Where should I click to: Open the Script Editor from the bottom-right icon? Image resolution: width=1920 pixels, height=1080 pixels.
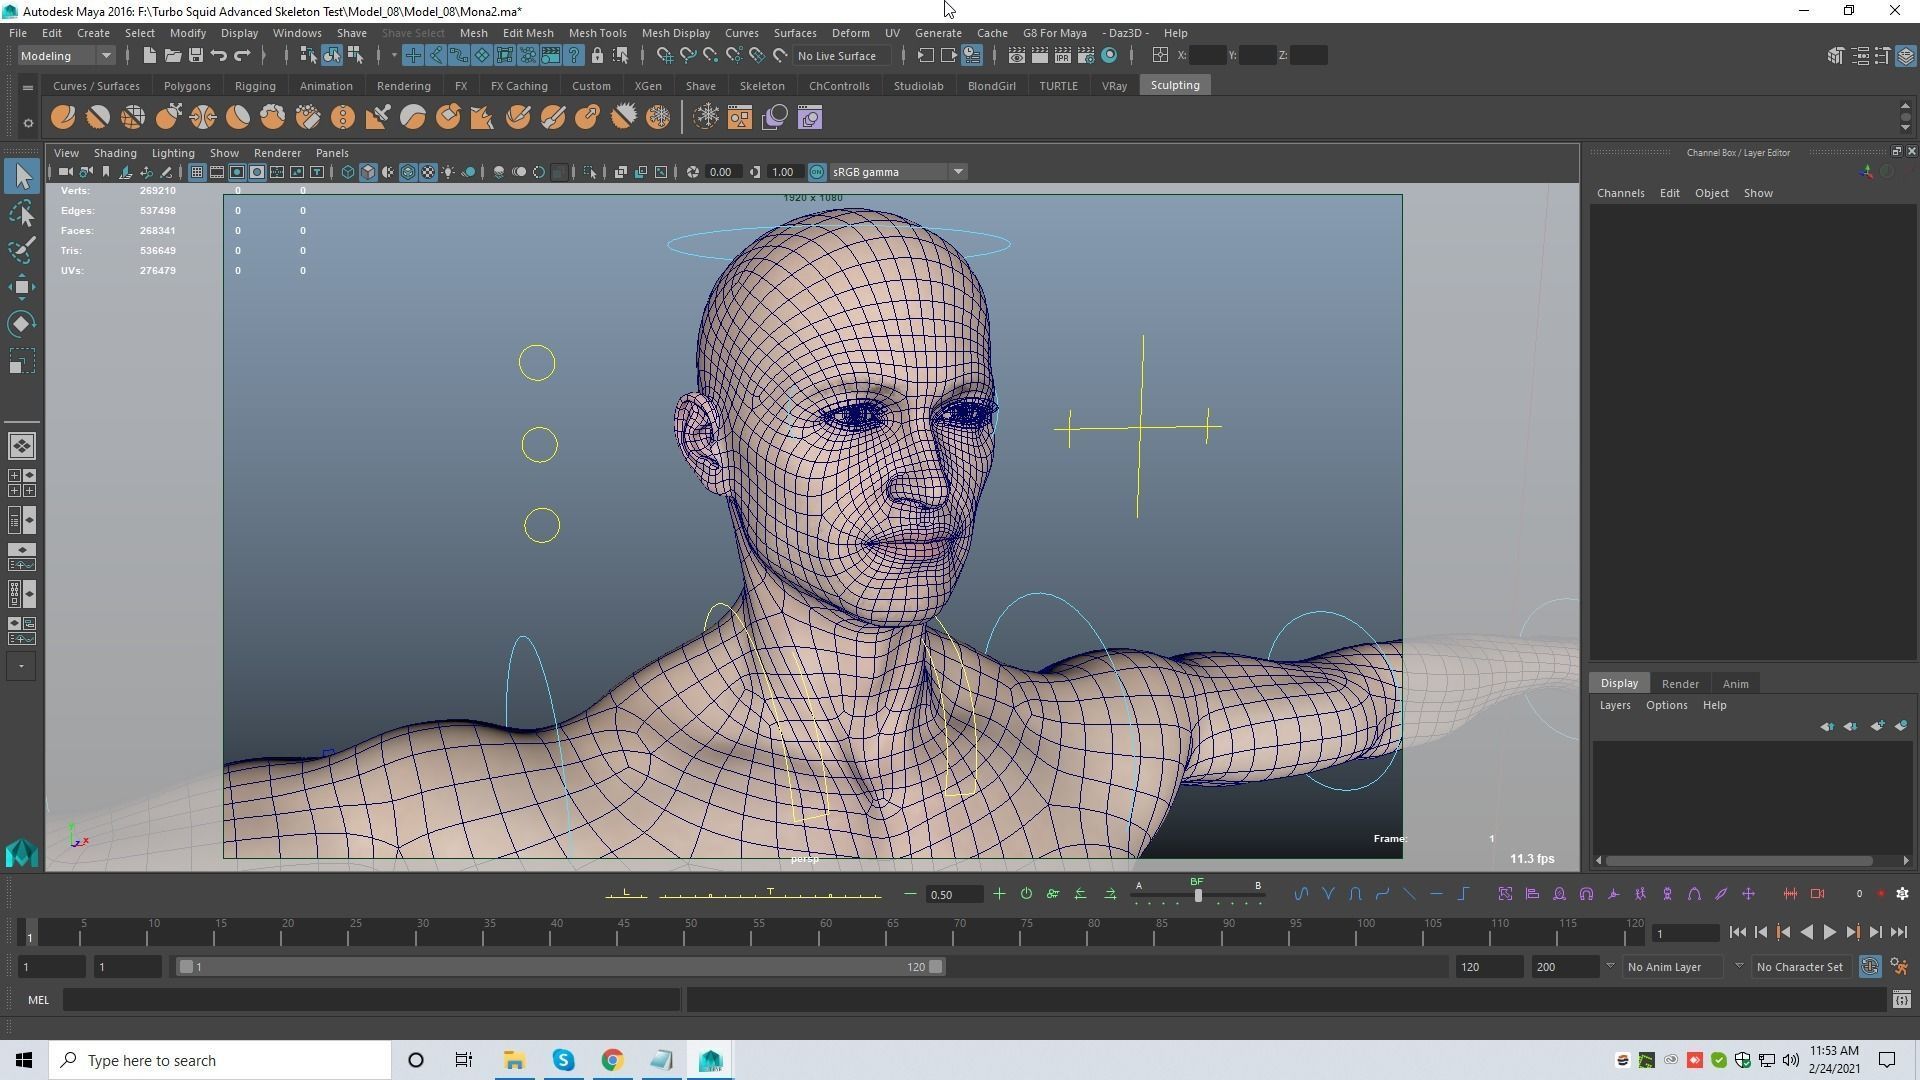[1902, 999]
